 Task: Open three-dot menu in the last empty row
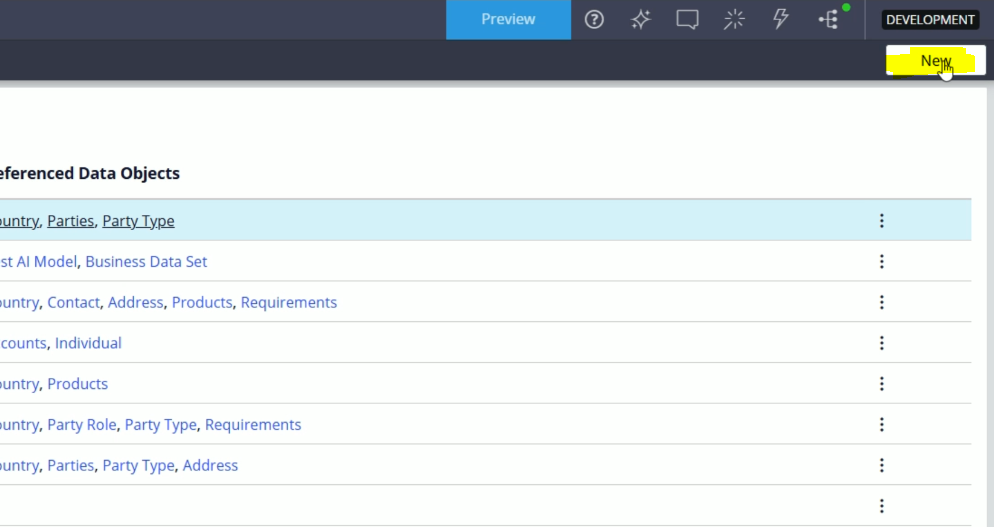click(881, 506)
